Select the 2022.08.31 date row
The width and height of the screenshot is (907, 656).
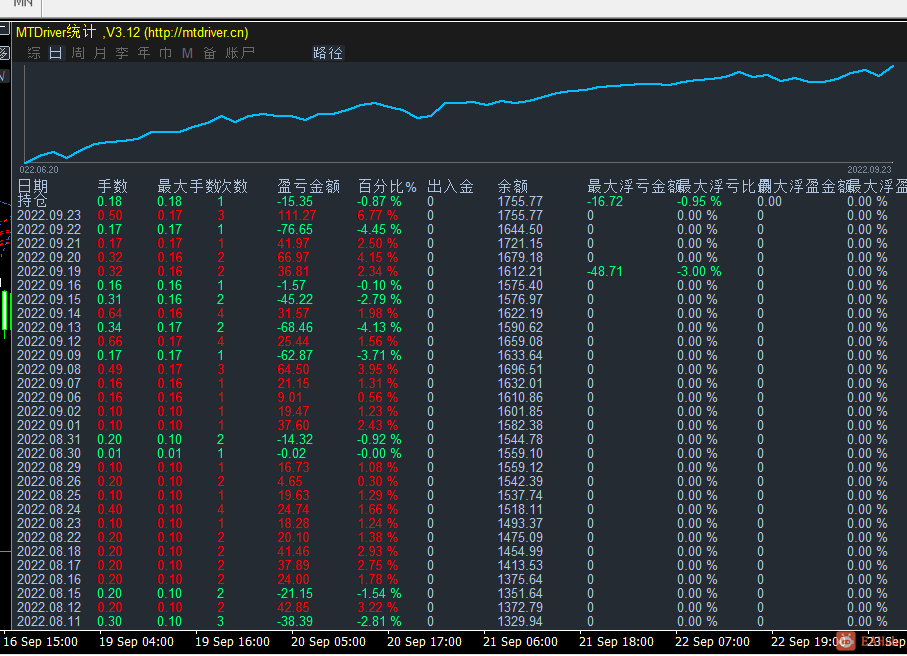pos(49,439)
